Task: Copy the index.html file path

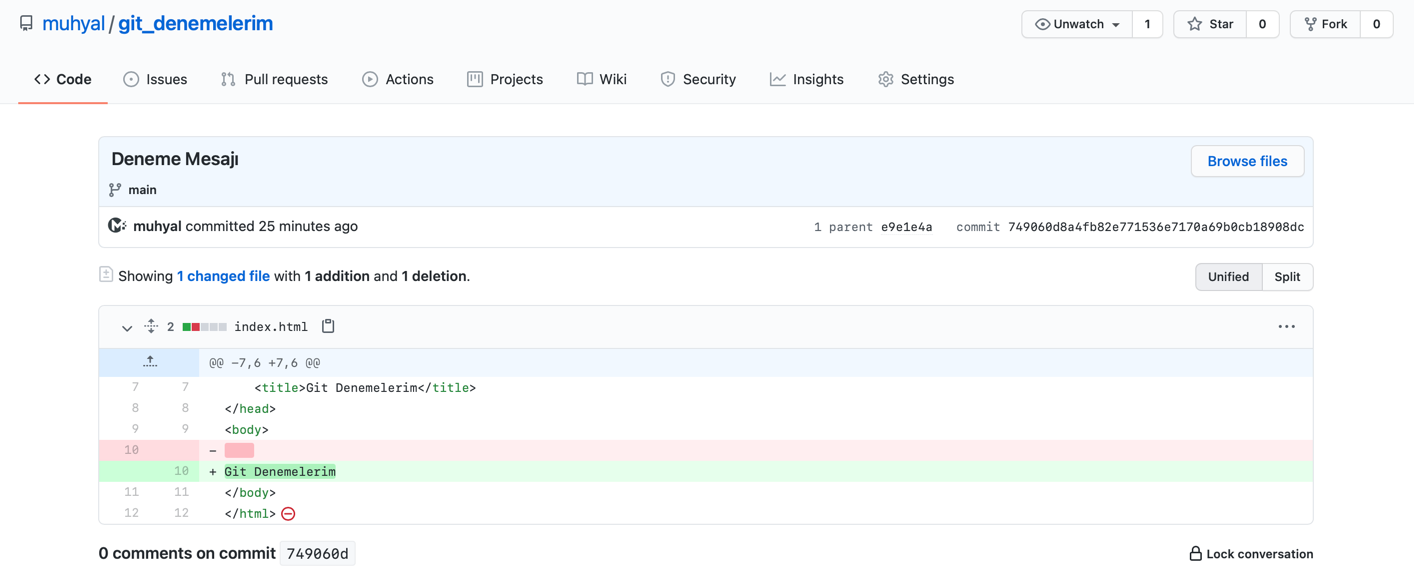Action: 328,326
